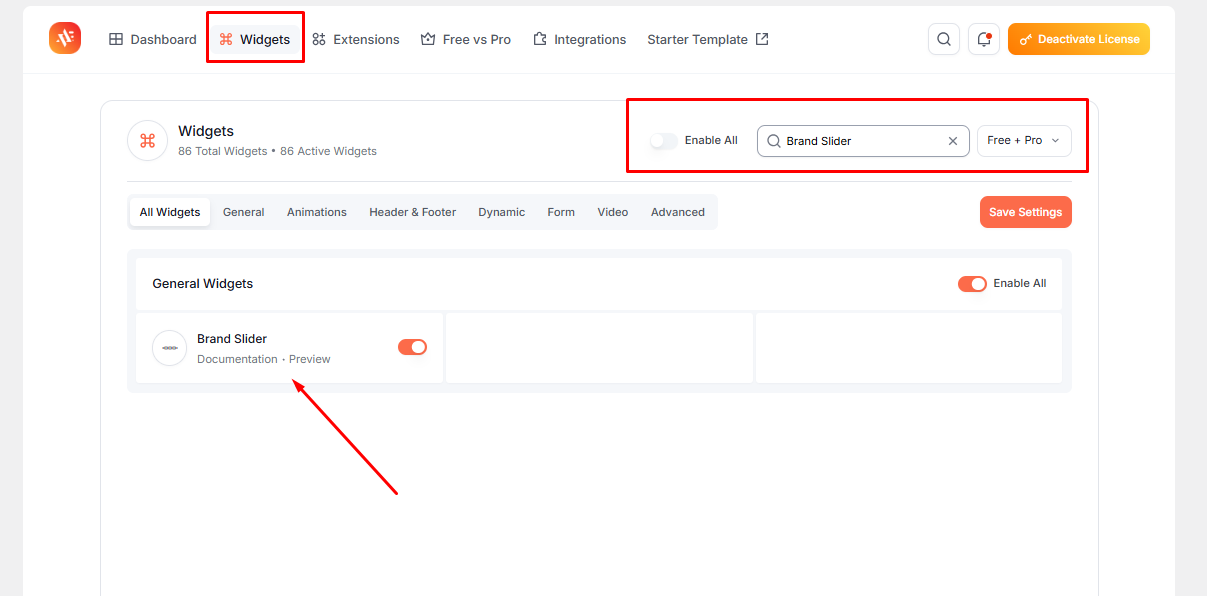This screenshot has width=1207, height=596.
Task: Click the Save Settings button
Action: coord(1026,212)
